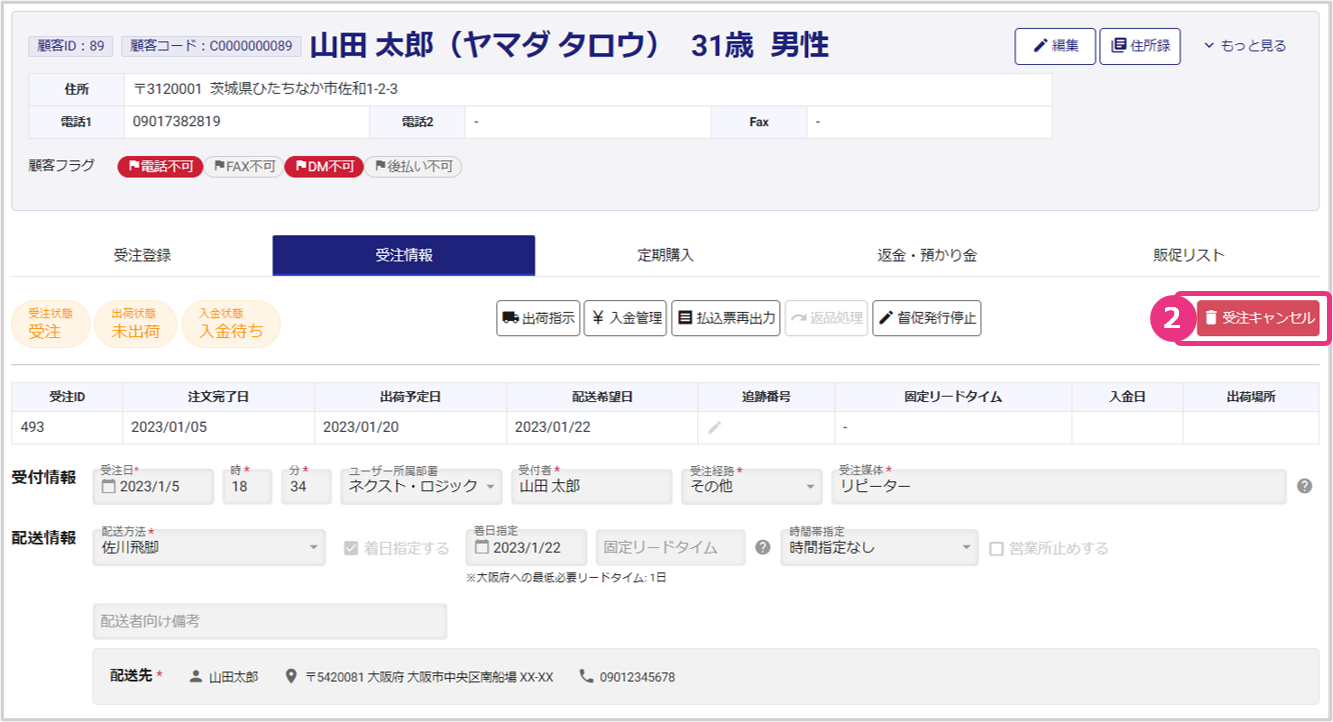
Task: Switch to the 定期購入 tab
Action: tap(665, 255)
